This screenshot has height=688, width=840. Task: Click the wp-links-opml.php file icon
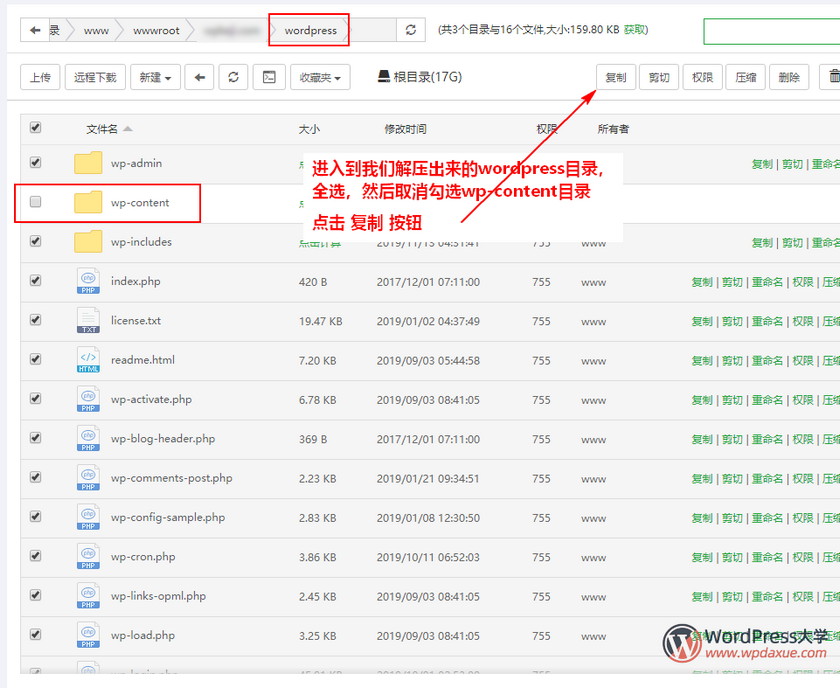coord(88,596)
